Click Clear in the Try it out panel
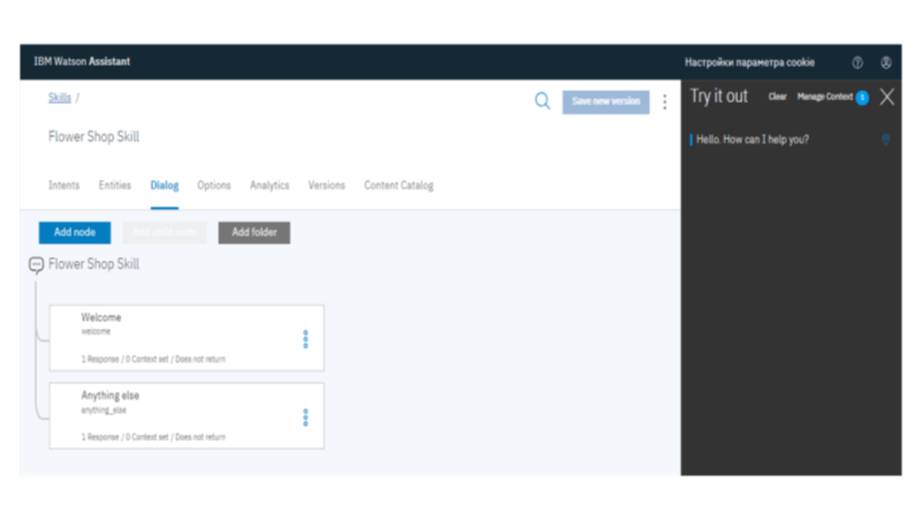 (x=777, y=97)
